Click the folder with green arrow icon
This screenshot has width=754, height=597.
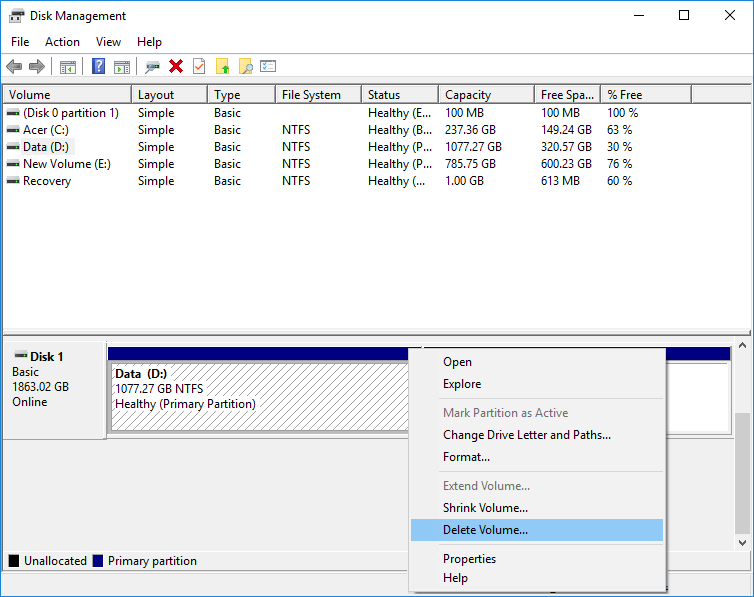[222, 66]
